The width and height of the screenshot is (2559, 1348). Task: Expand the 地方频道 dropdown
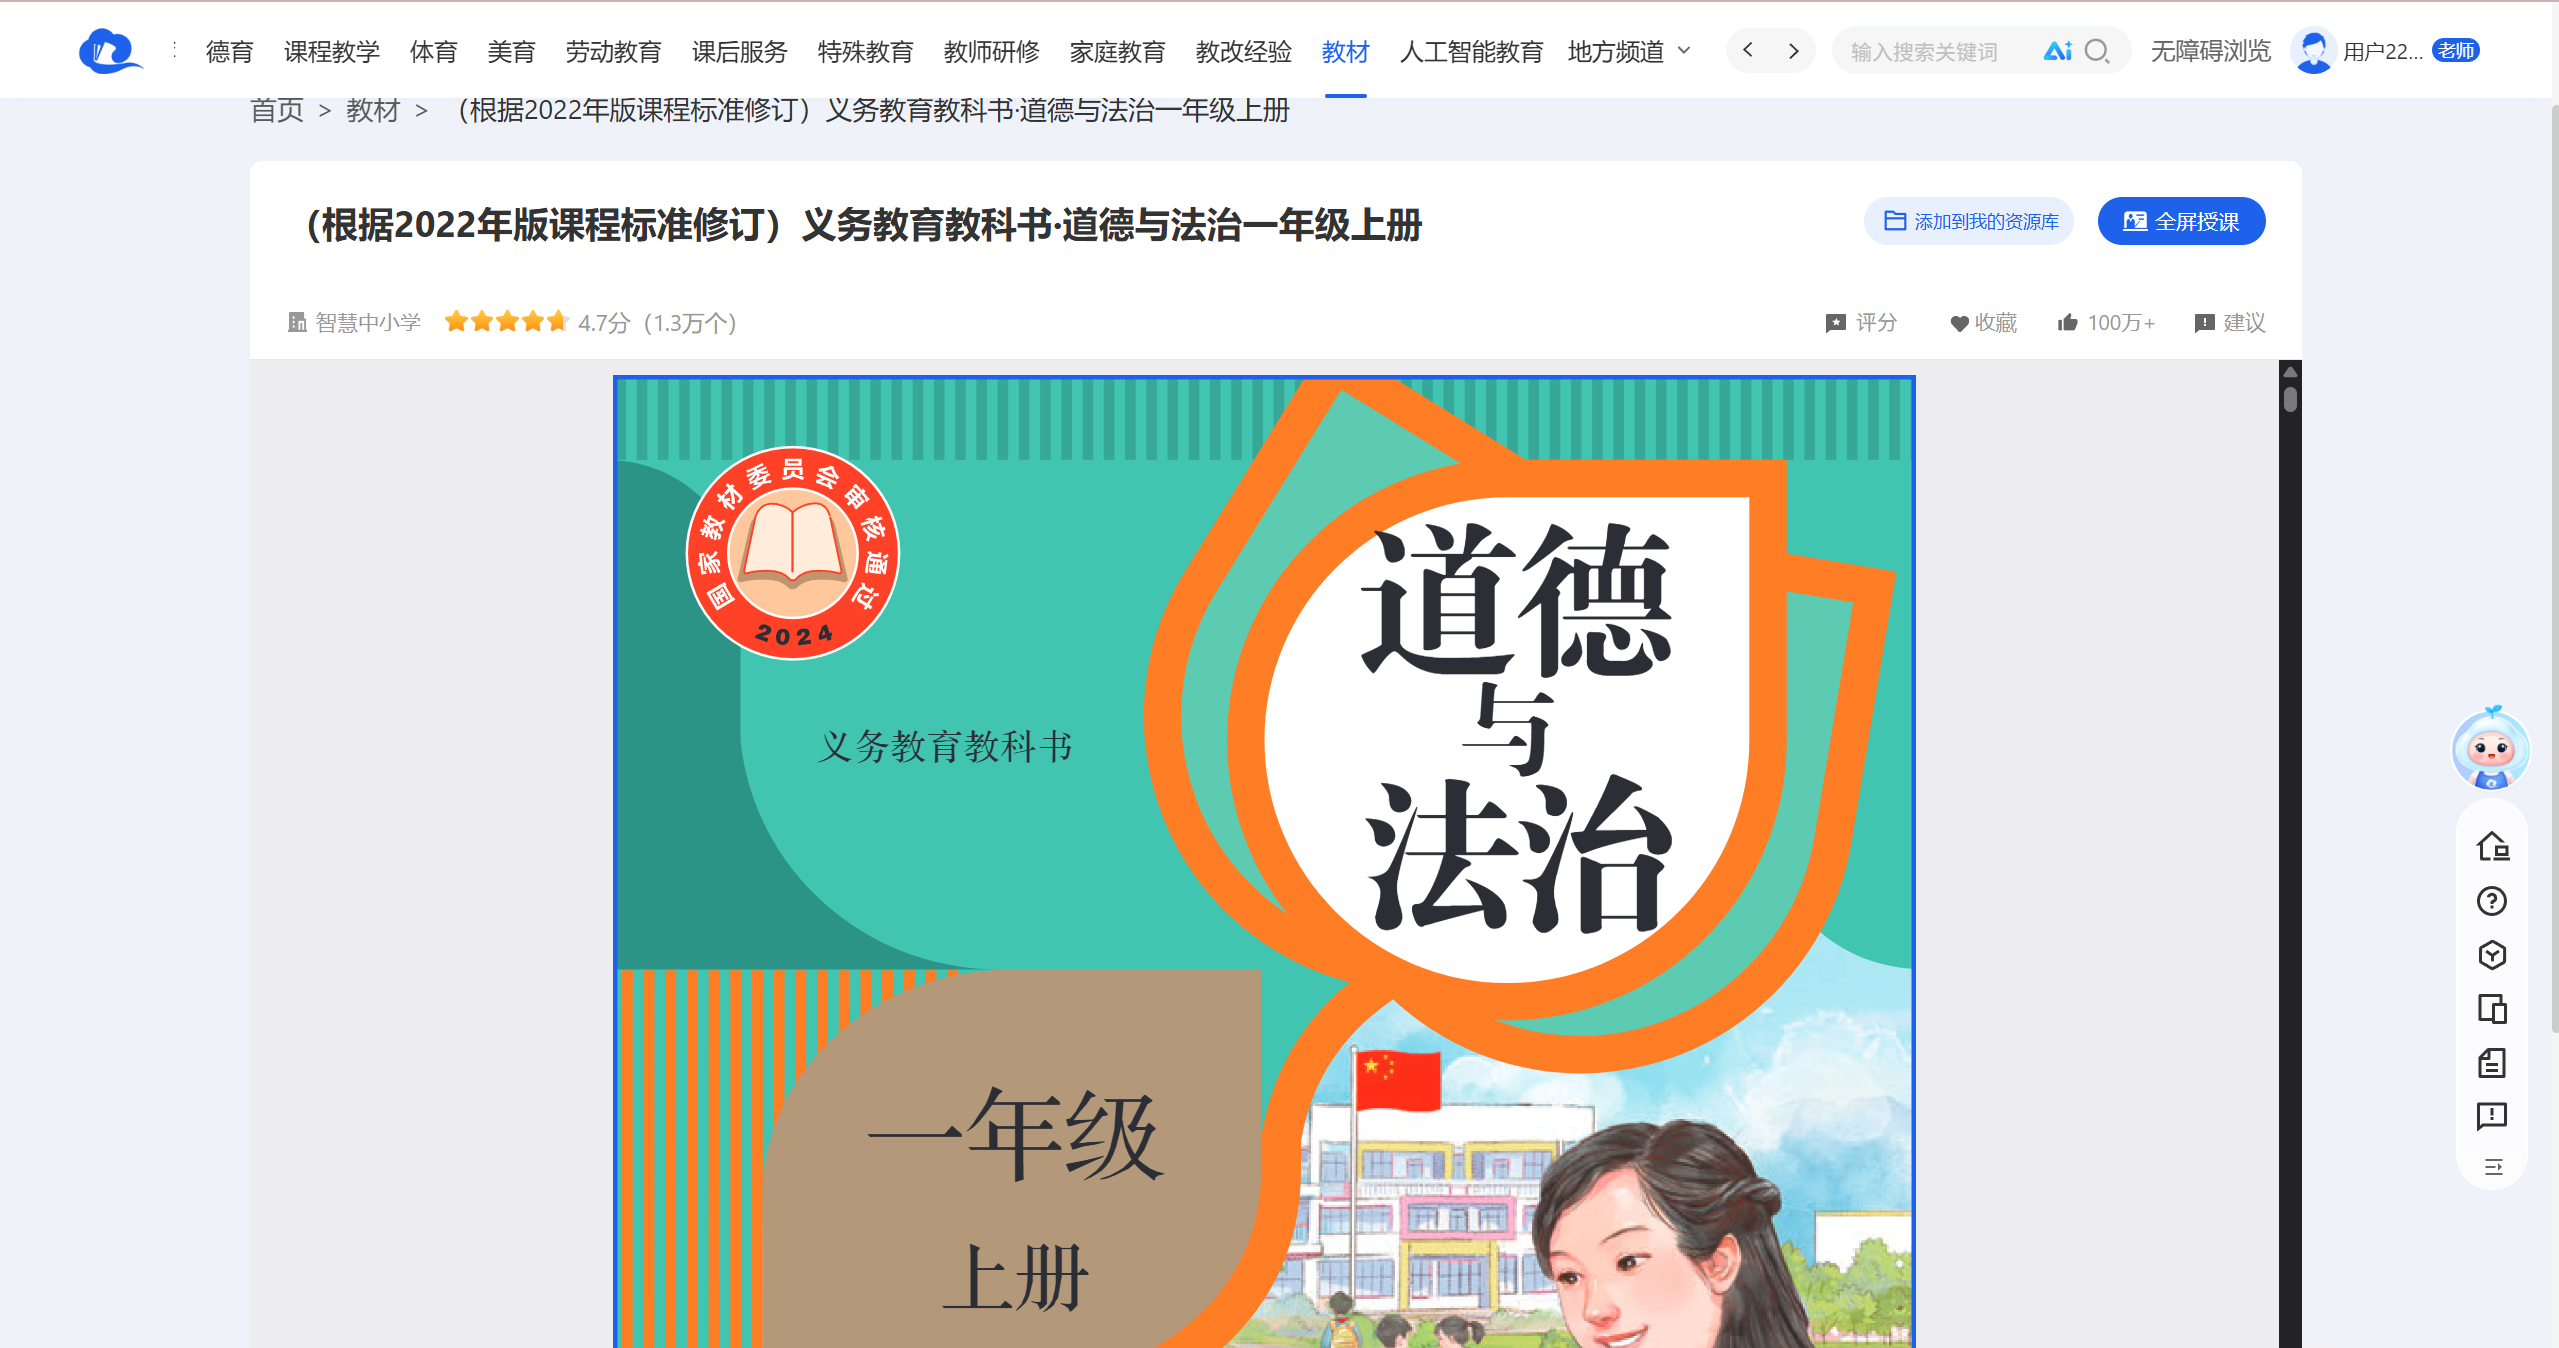pos(1630,51)
